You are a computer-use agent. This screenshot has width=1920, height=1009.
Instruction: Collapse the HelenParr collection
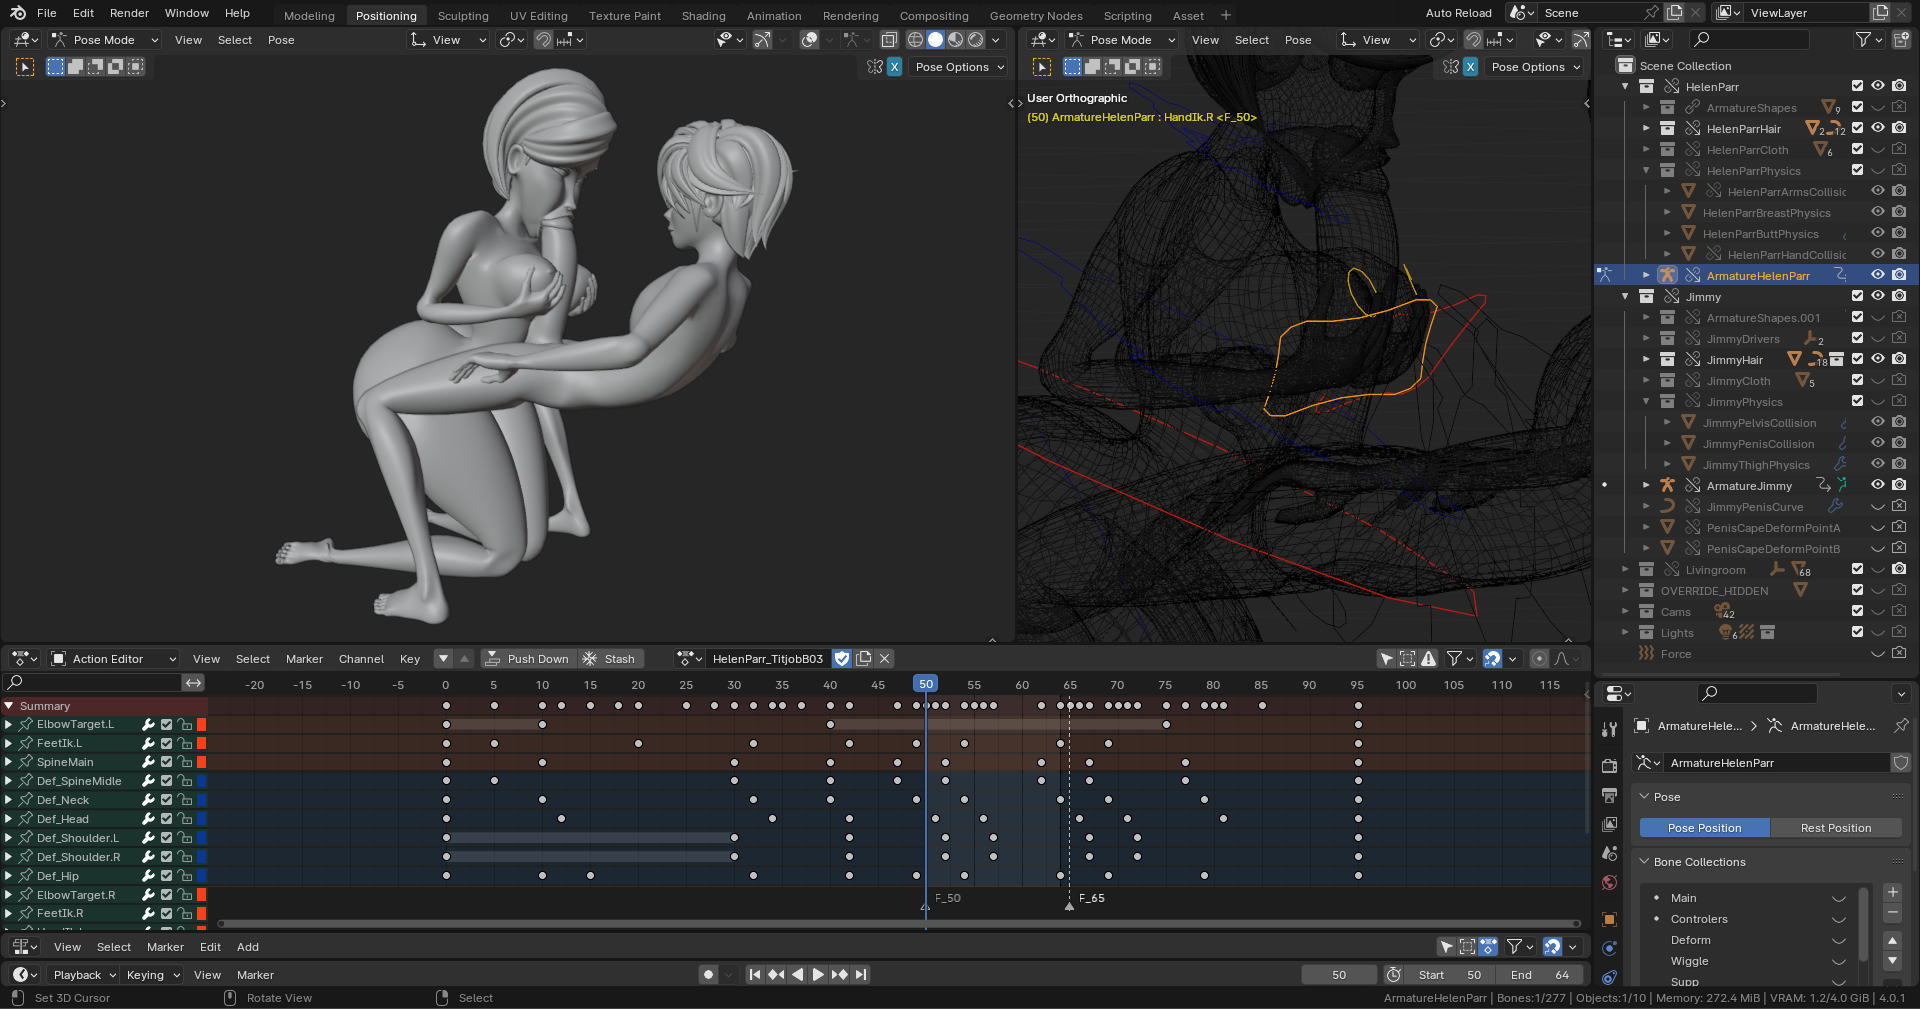coord(1625,87)
